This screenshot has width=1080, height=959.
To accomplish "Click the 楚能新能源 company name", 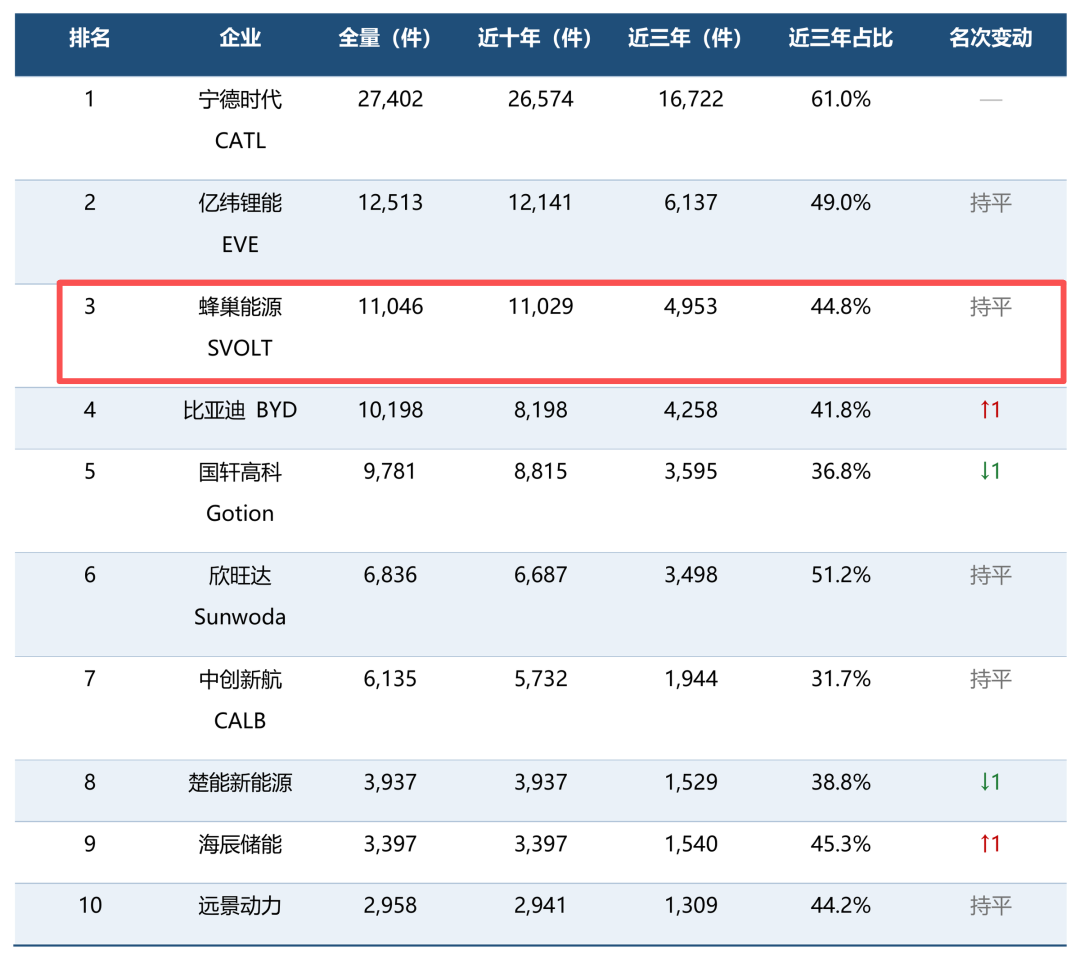I will (240, 783).
